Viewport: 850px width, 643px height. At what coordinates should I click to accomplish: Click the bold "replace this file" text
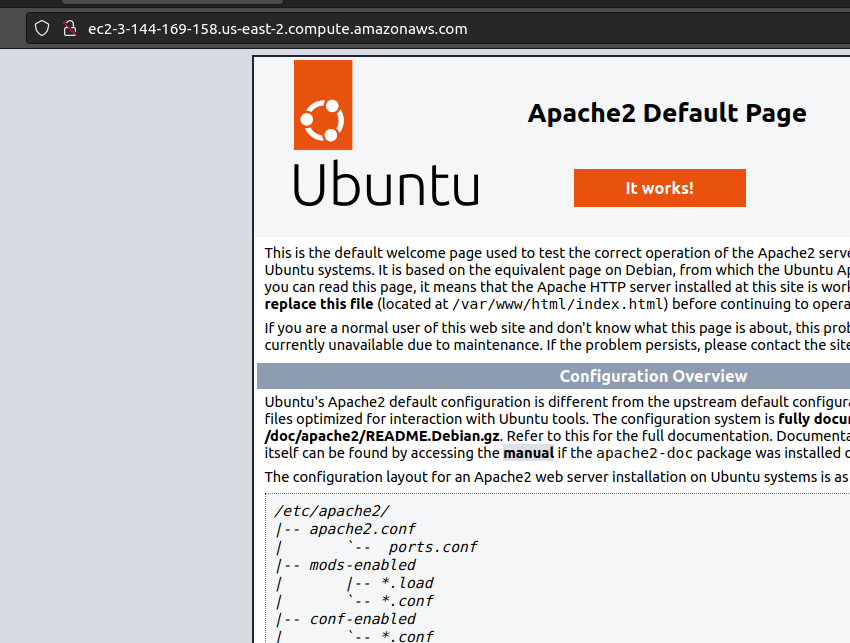[x=319, y=304]
